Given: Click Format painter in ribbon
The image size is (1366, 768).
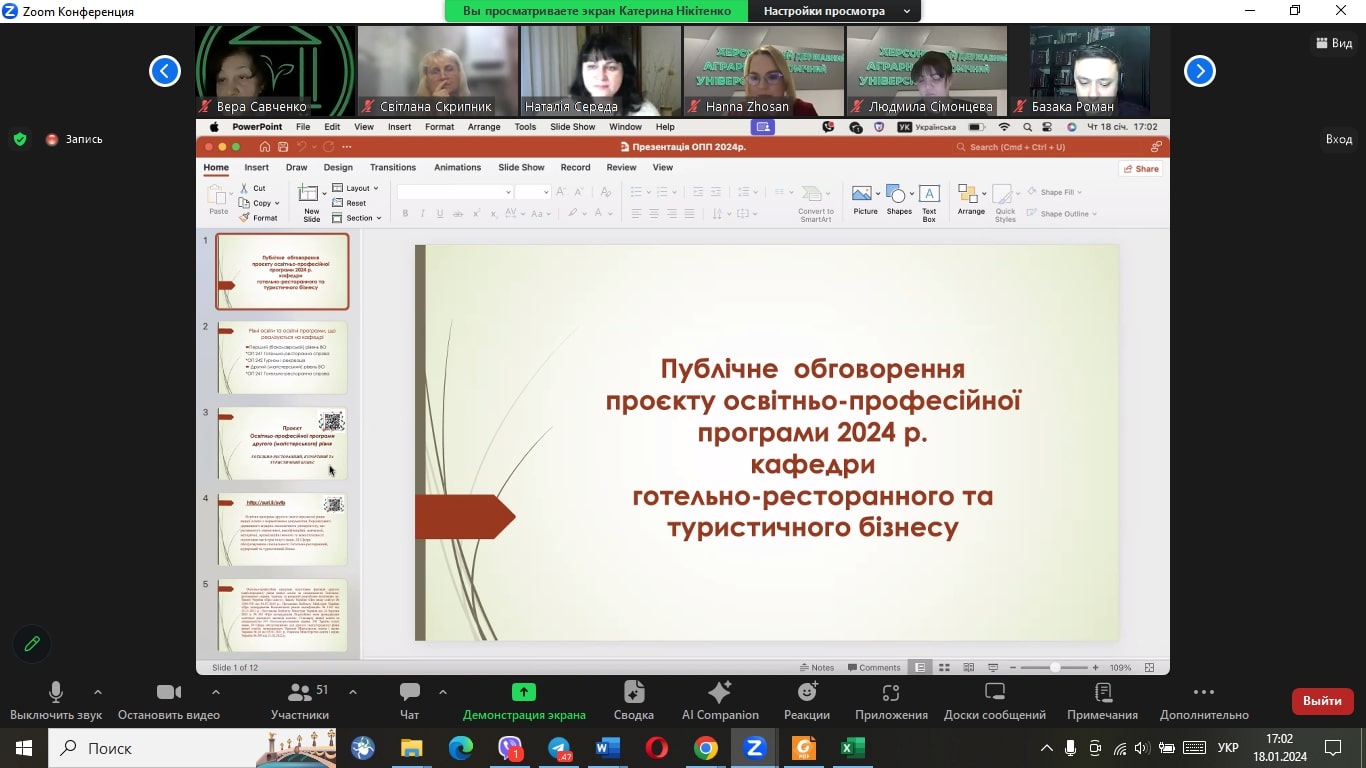Looking at the screenshot, I should 259,217.
